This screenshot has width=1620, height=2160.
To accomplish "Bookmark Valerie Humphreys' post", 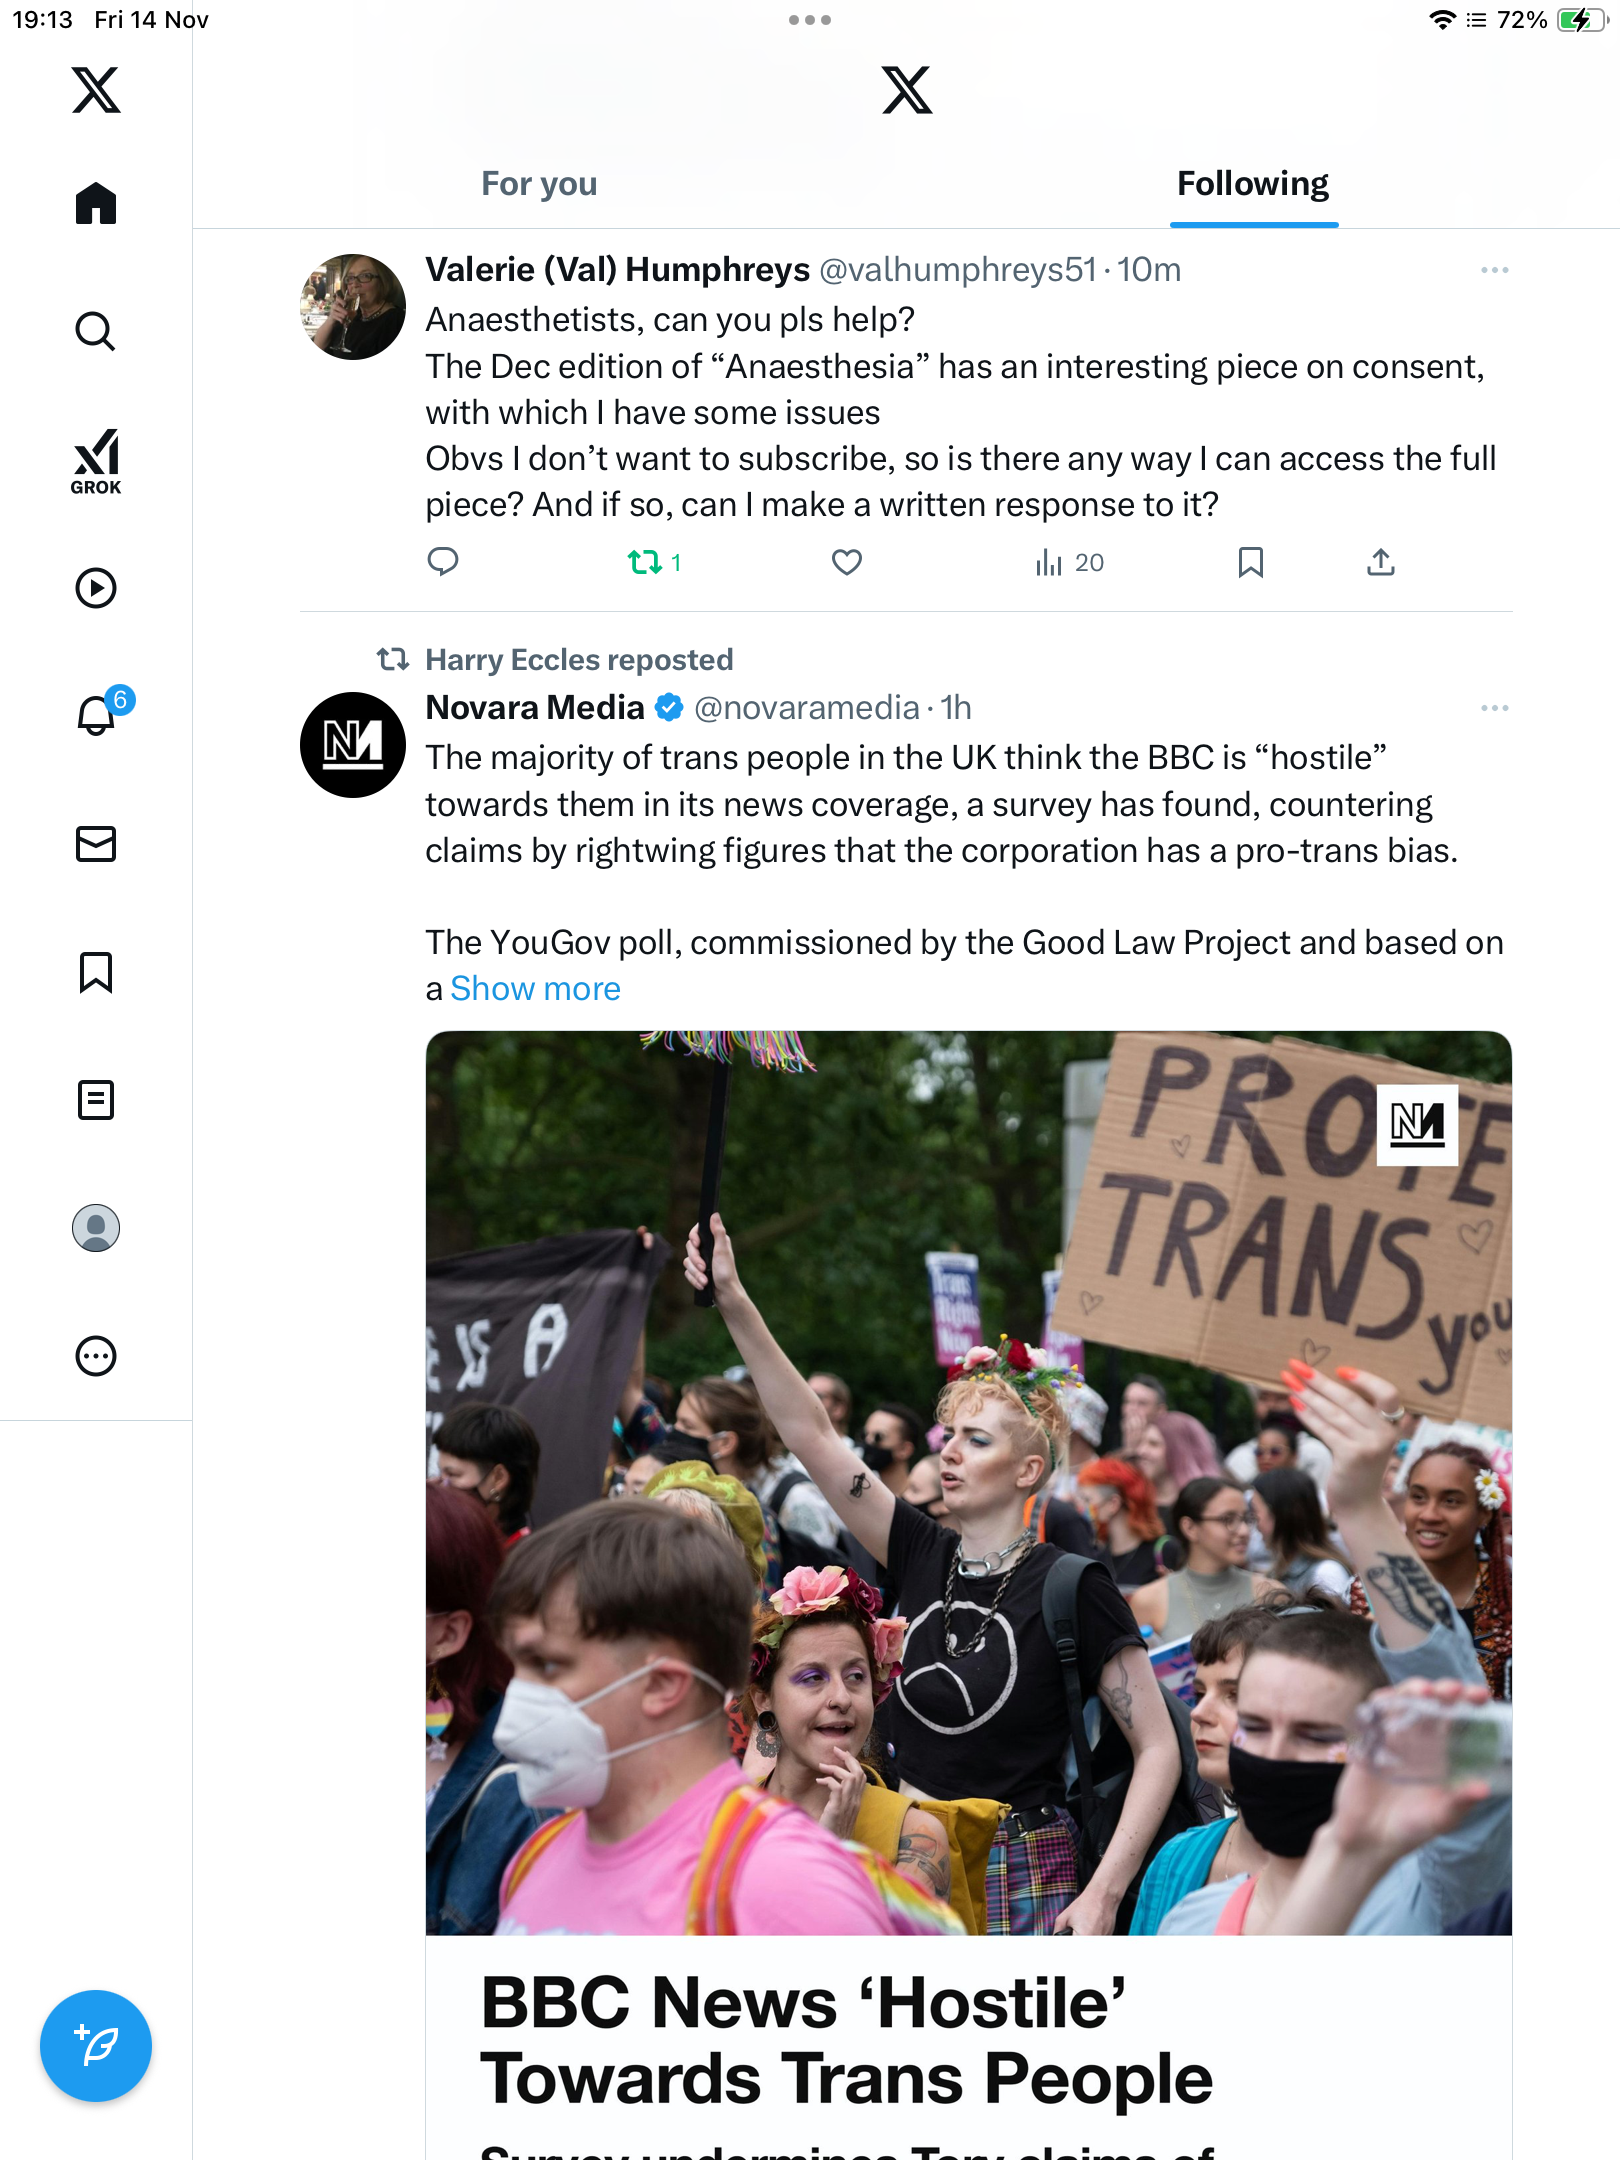I will click(x=1250, y=562).
